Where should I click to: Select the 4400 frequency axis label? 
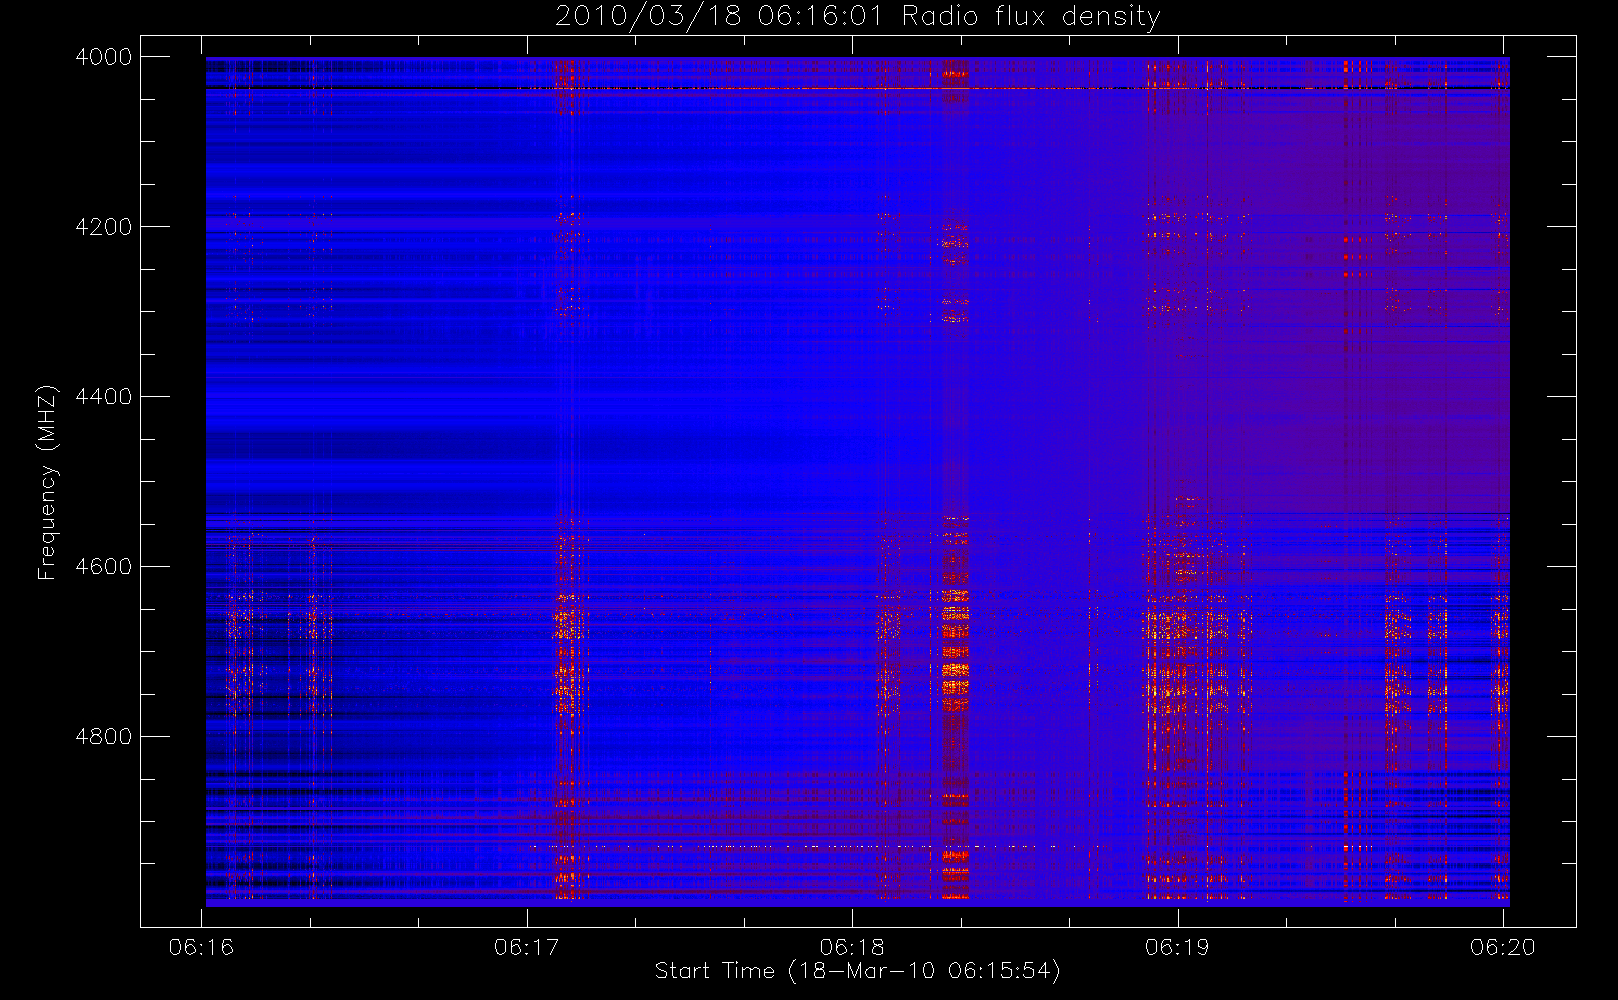pyautogui.click(x=104, y=397)
